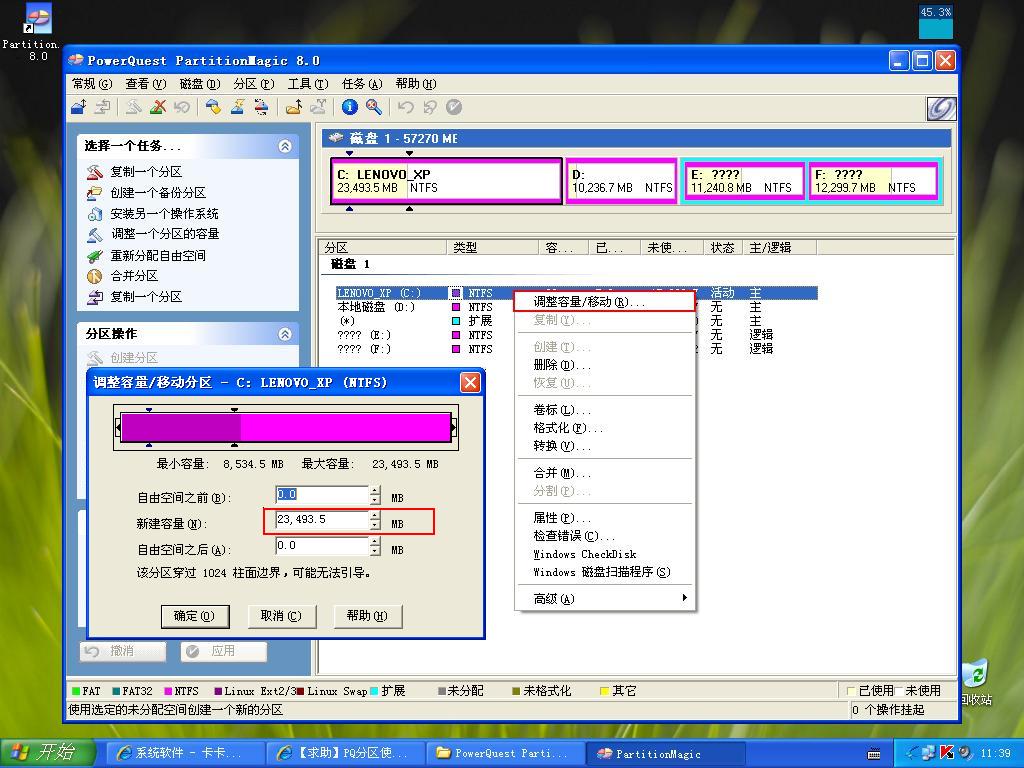Expand the 高级(A) submenu arrow
The image size is (1024, 768).
click(684, 598)
